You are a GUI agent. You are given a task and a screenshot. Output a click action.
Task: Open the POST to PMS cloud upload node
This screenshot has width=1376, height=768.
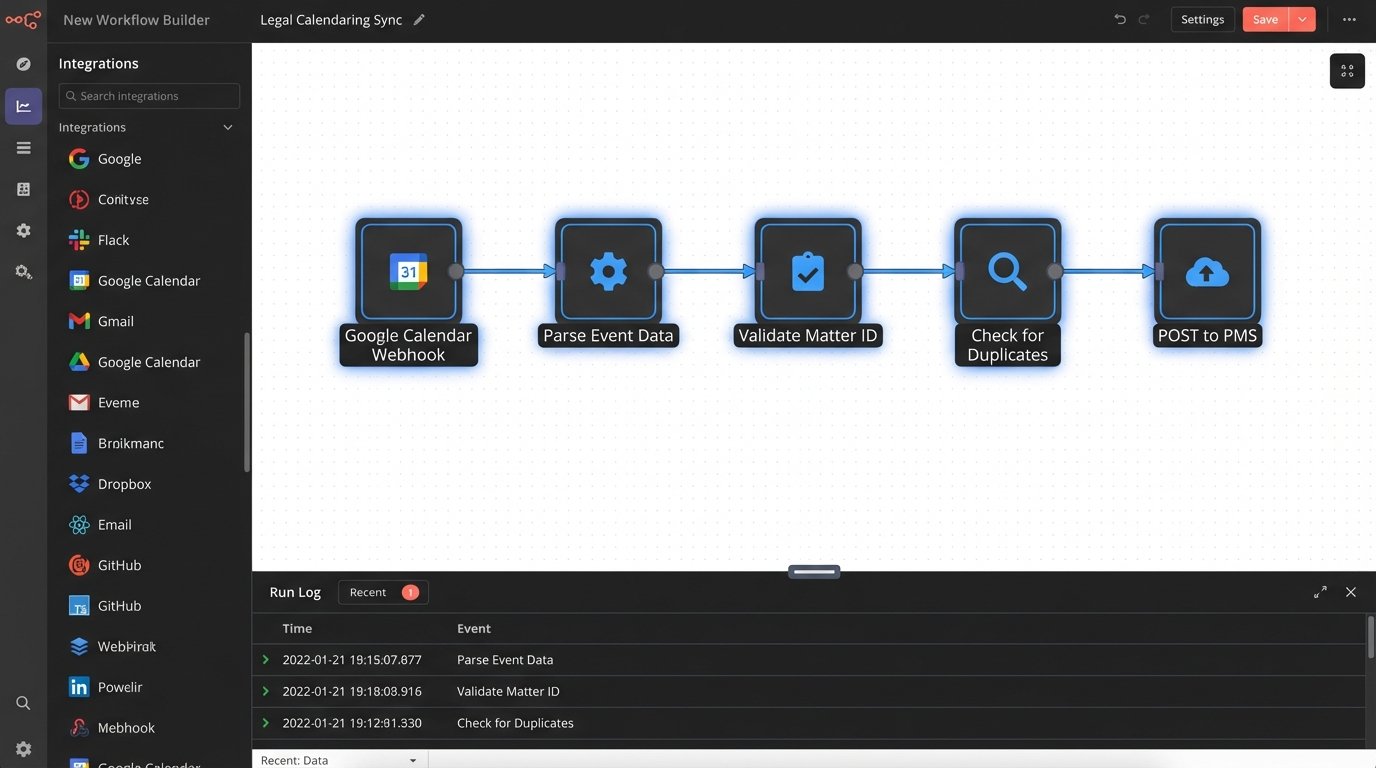1207,270
